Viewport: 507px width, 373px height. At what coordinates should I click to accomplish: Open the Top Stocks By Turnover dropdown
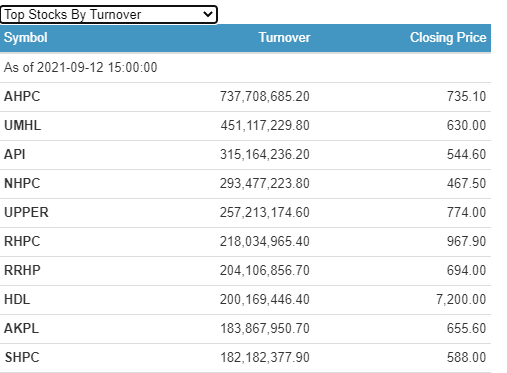pos(109,15)
